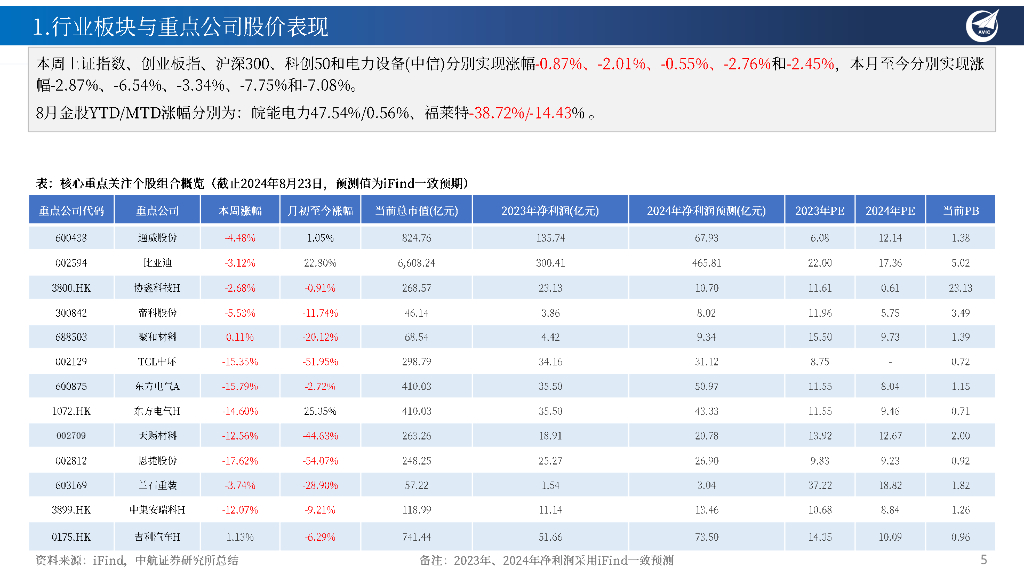Image resolution: width=1024 pixels, height=576 pixels.
Task: Click company name '恩捷股份'
Action: pyautogui.click(x=157, y=460)
